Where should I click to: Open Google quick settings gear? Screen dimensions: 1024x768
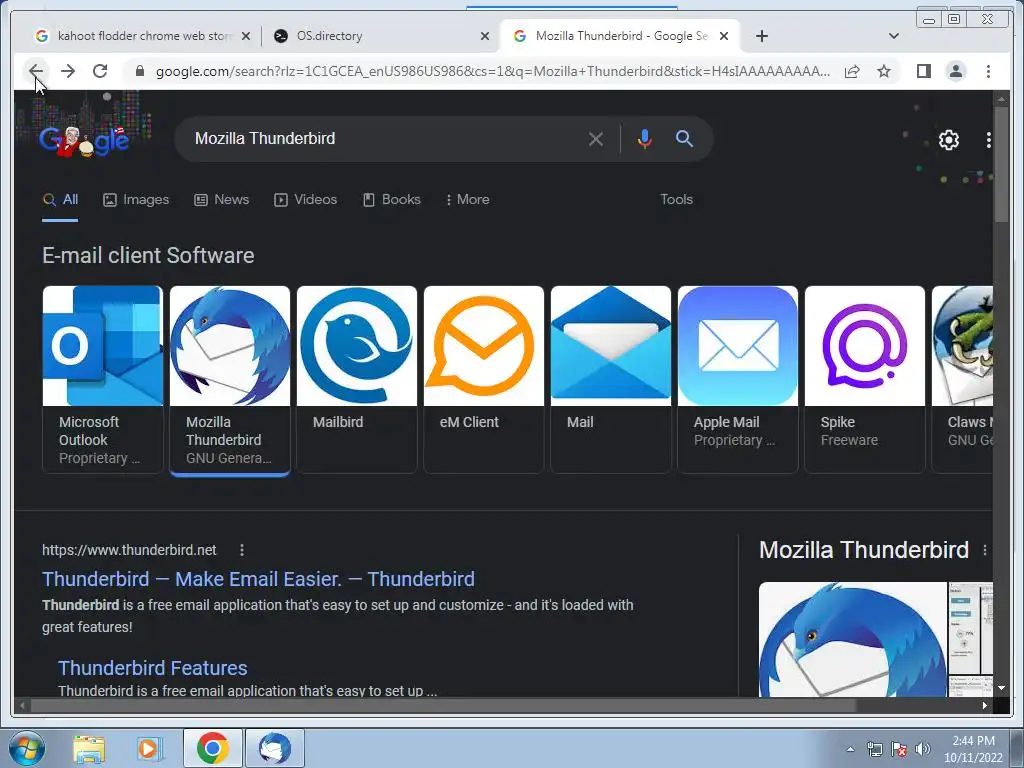pos(948,139)
